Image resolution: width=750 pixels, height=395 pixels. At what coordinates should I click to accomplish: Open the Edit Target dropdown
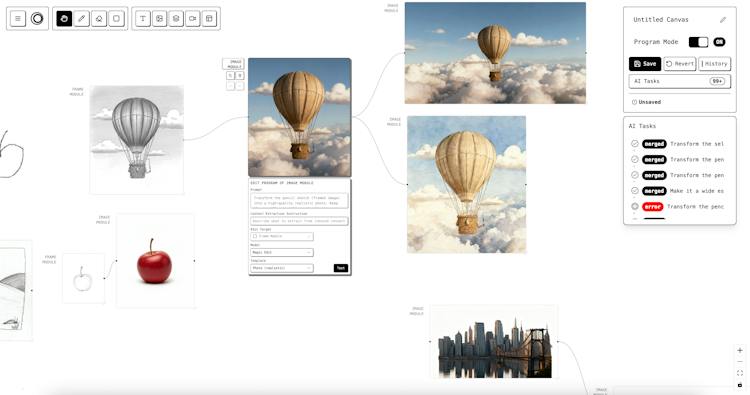(x=282, y=236)
